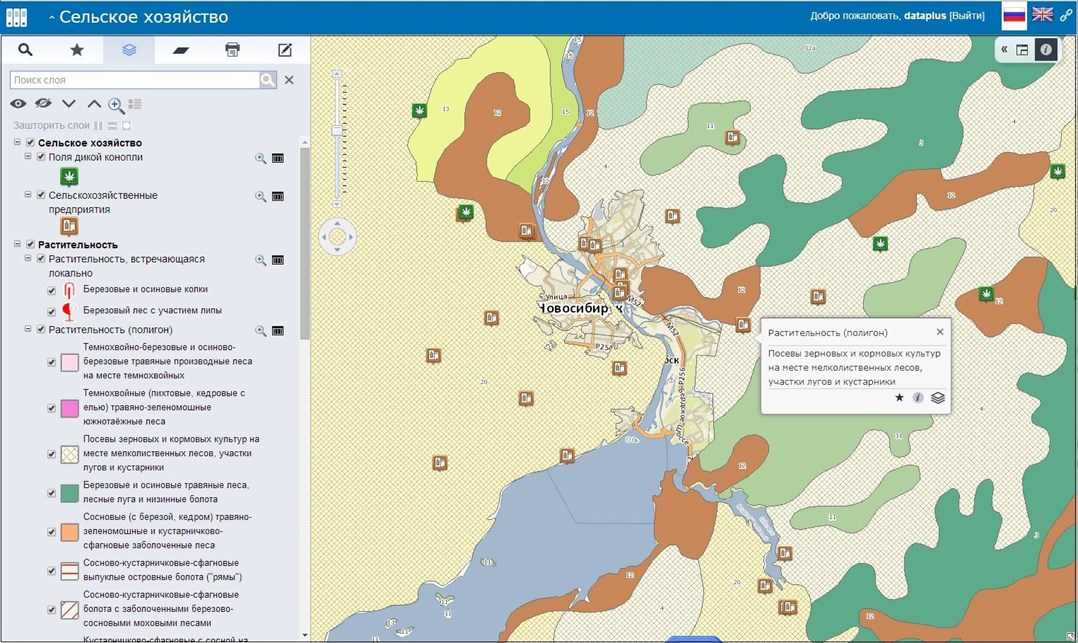Show all layers using eye icon
1078x643 pixels.
click(x=18, y=104)
